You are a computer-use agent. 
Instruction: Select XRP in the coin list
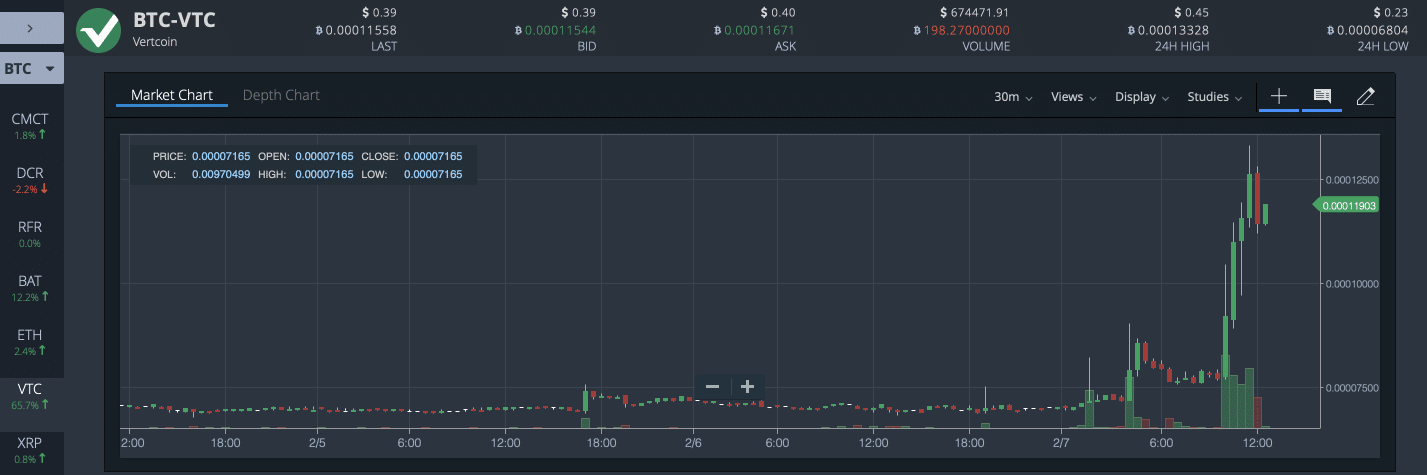click(30, 449)
